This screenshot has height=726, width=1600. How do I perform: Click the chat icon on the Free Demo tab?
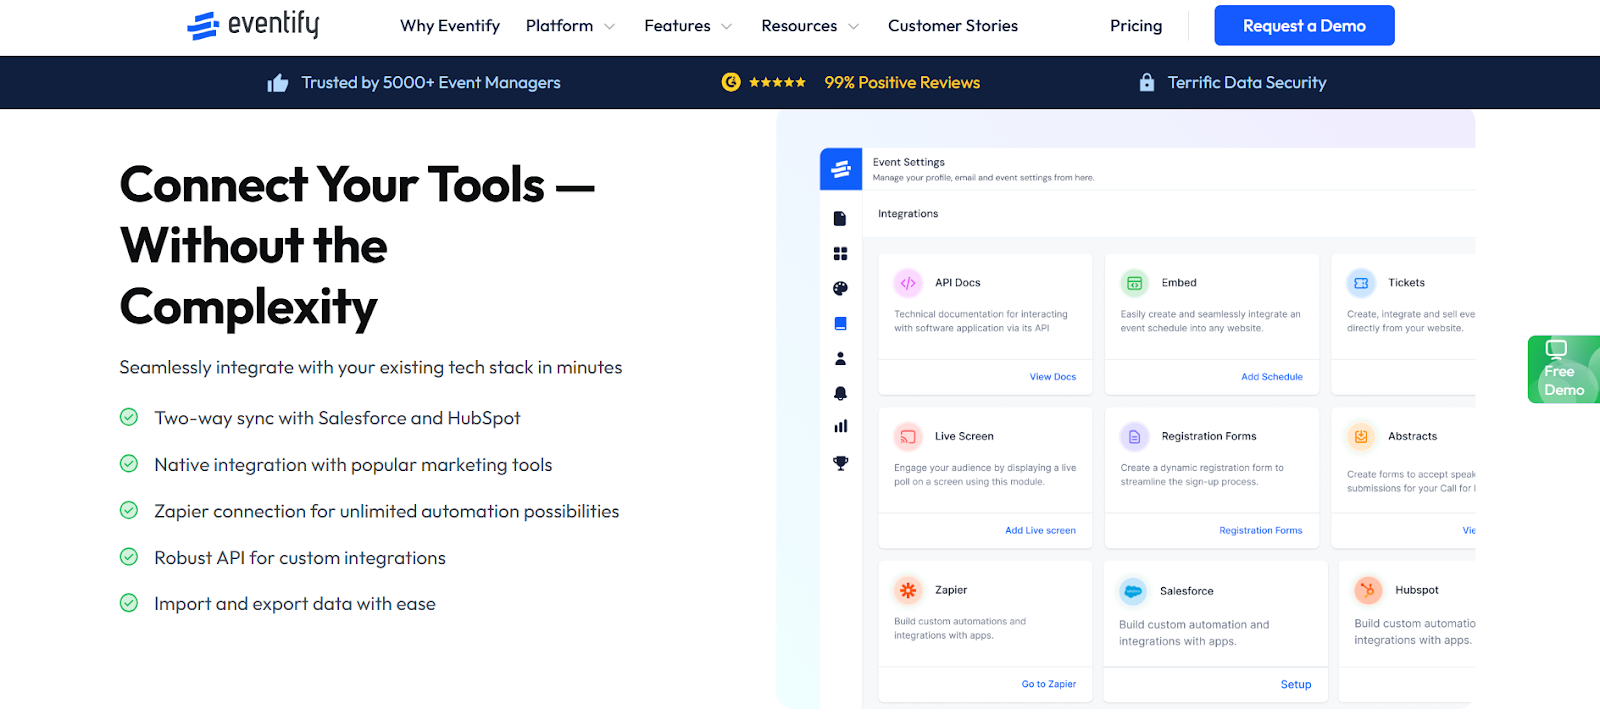coord(1556,349)
